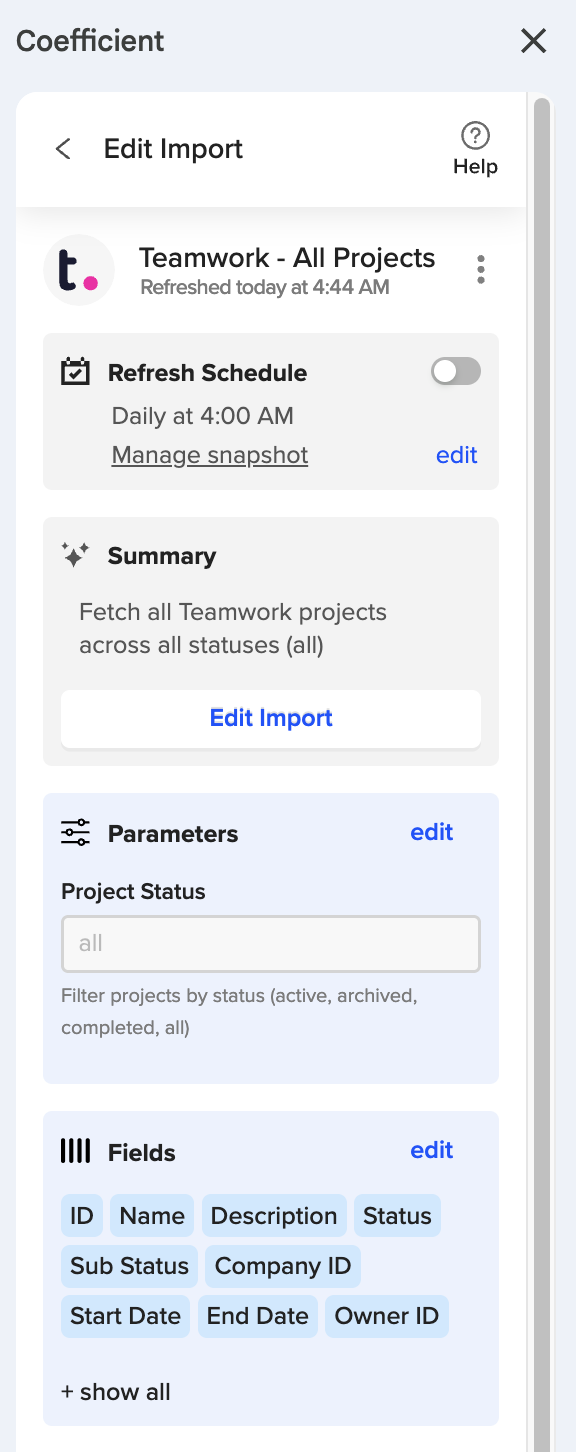Click the Teamwork logo icon
Screen dimensions: 576x1452
tap(79, 270)
